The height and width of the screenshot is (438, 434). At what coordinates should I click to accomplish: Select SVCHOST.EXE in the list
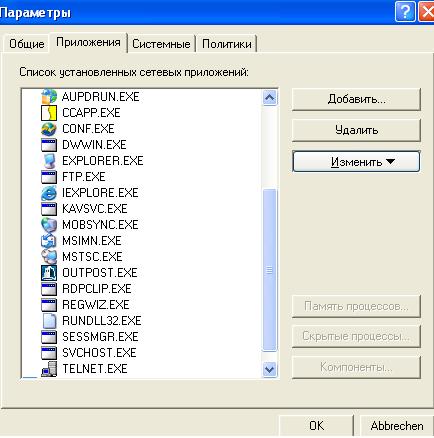[99, 353]
